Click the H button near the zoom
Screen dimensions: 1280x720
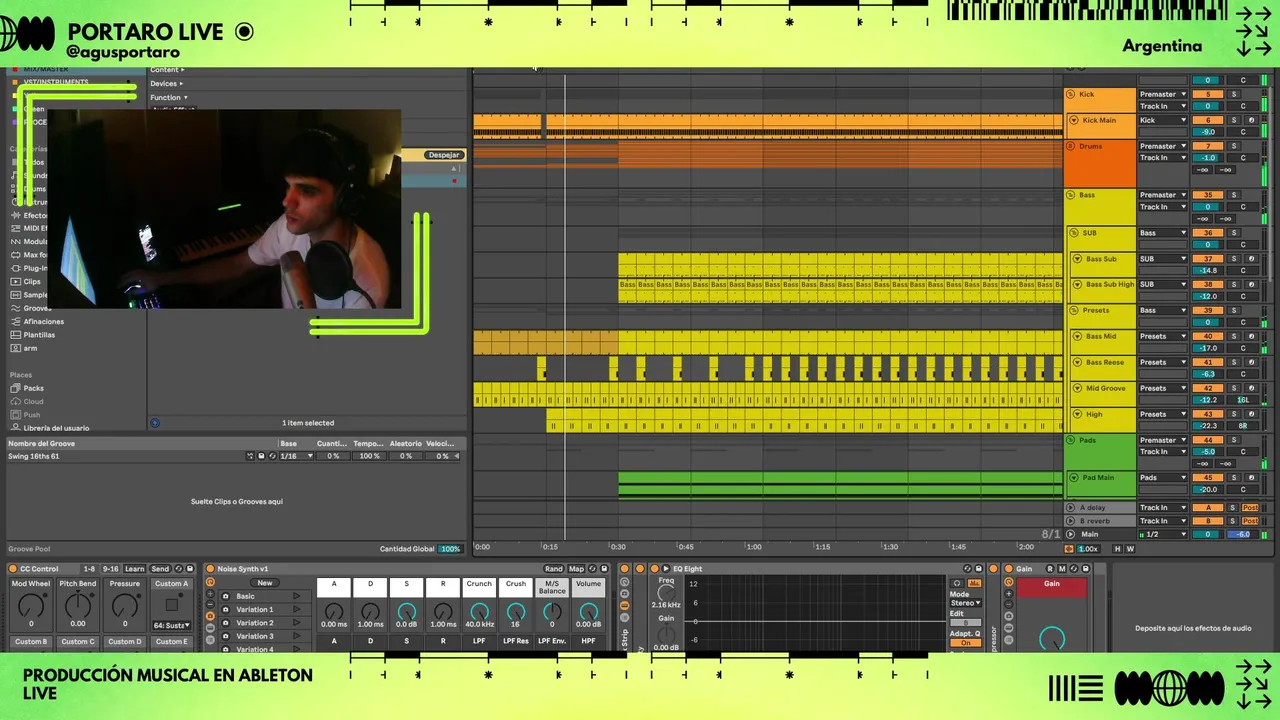click(x=1117, y=548)
